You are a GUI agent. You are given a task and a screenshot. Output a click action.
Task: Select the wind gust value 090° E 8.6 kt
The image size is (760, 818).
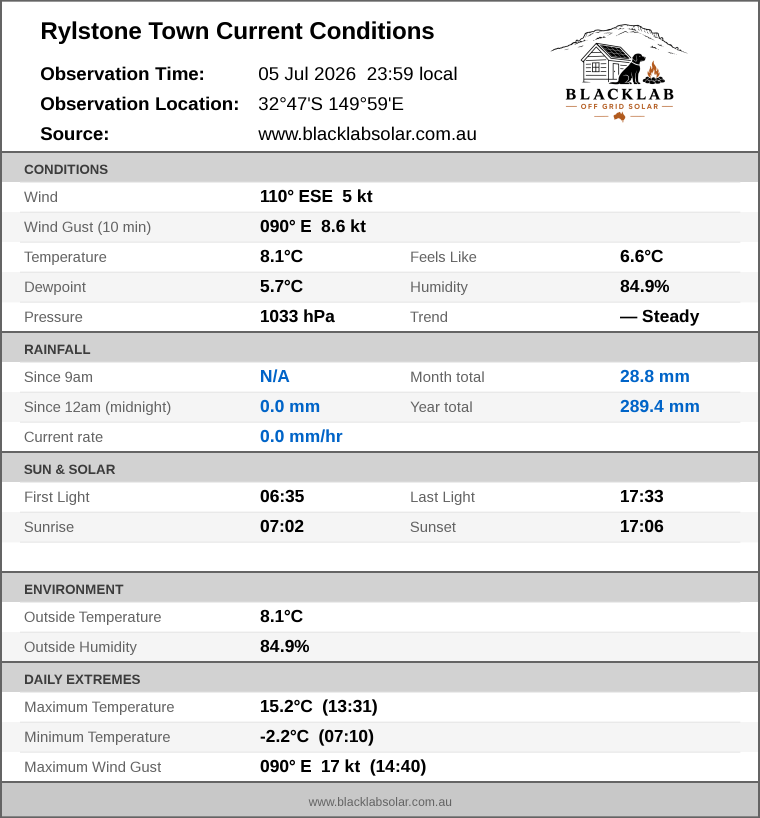(x=313, y=226)
